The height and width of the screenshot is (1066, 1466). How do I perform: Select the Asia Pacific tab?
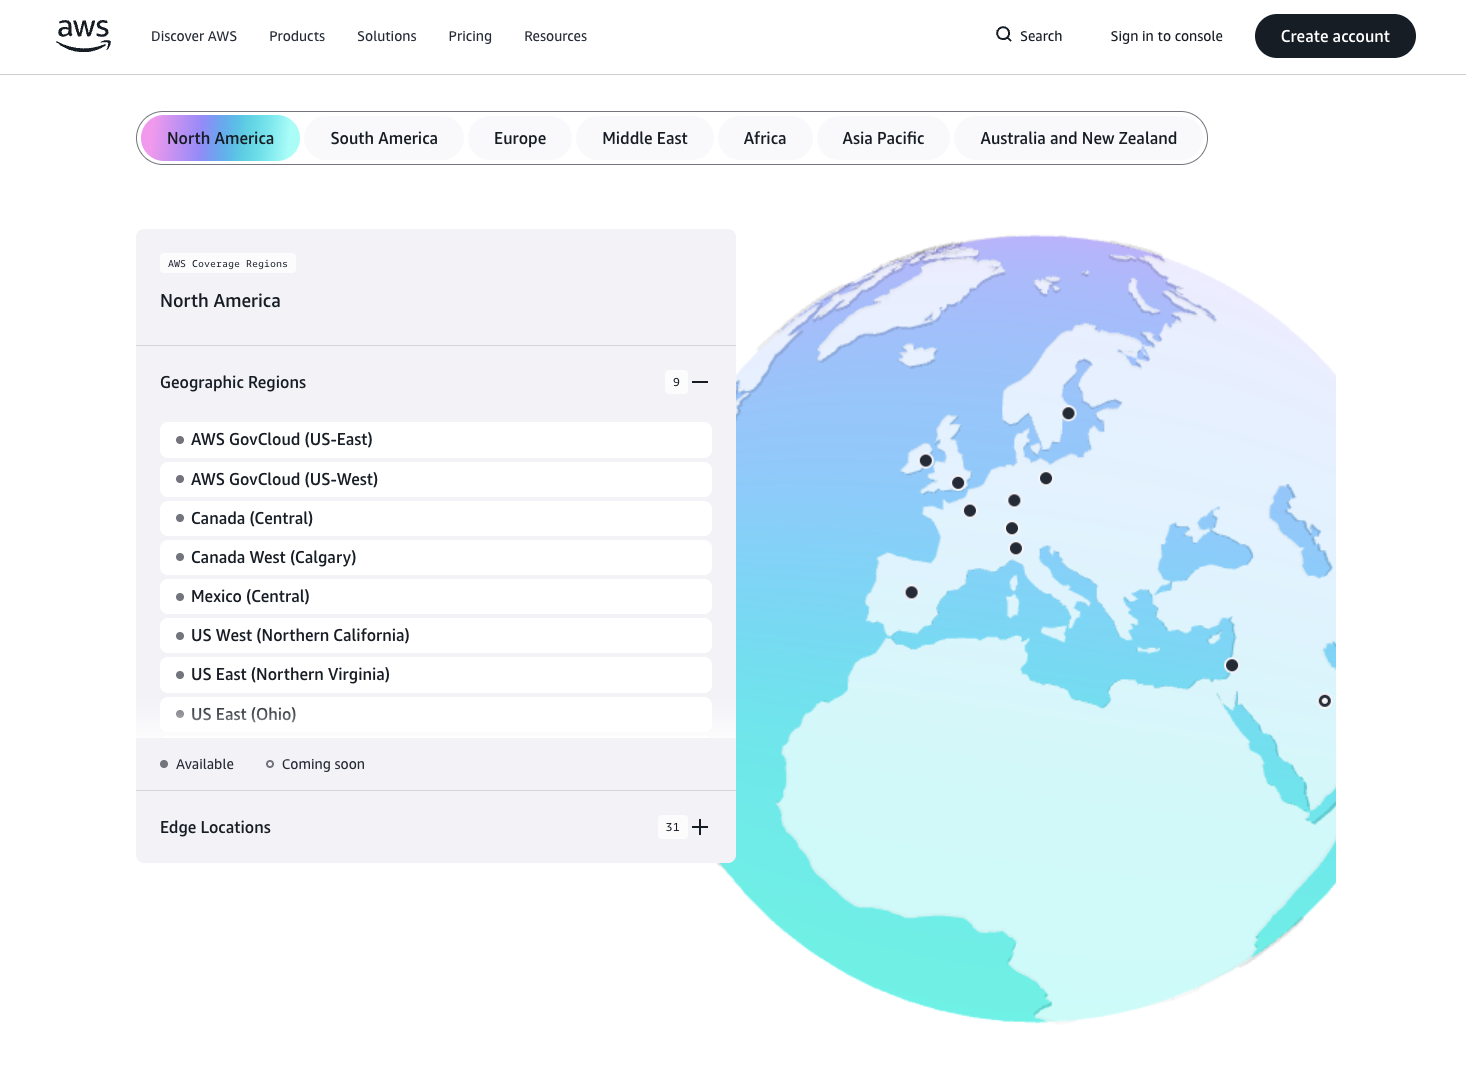click(883, 138)
